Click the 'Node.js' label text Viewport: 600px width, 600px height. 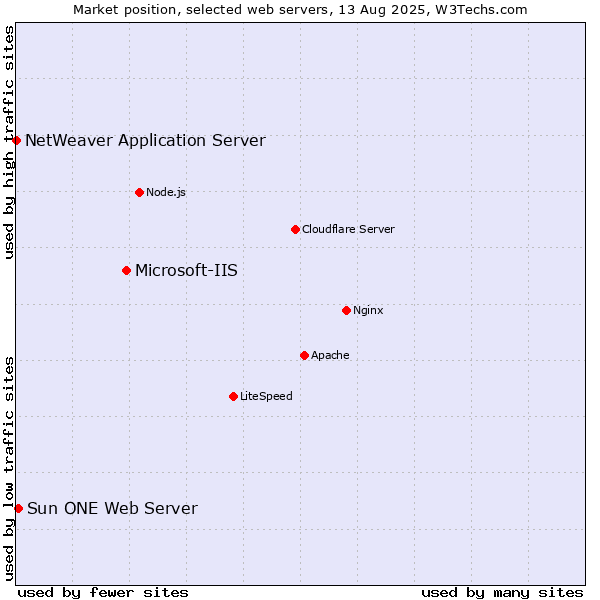pos(166,192)
